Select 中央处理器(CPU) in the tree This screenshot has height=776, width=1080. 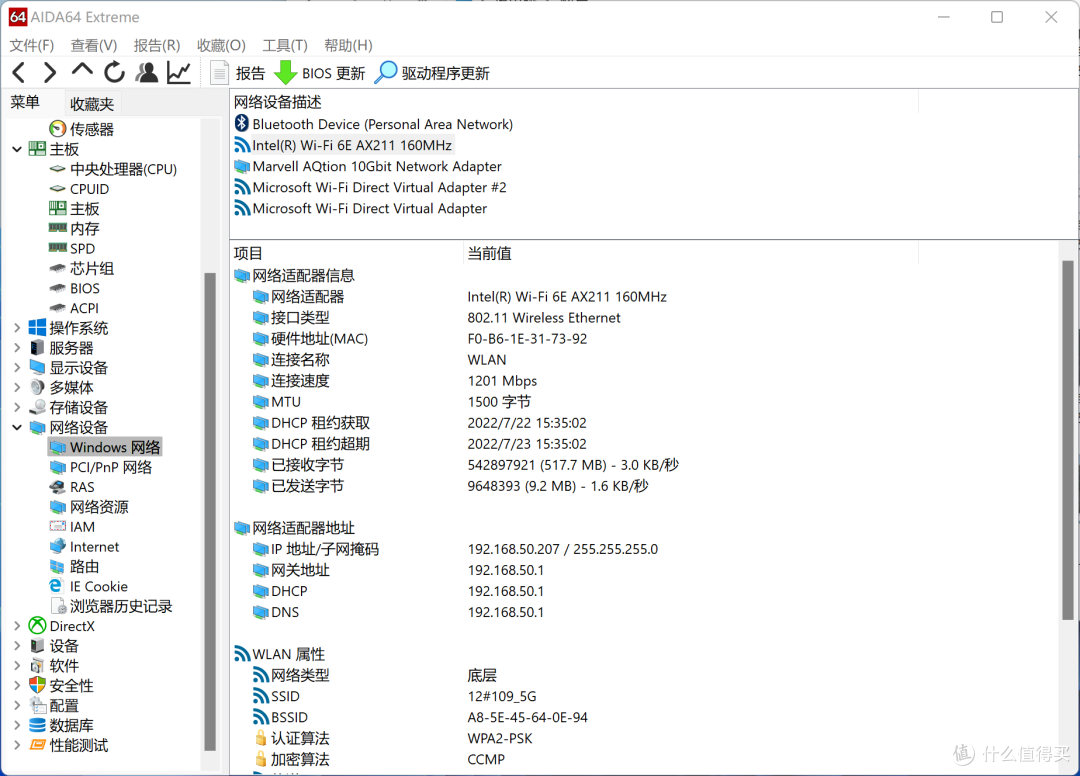click(114, 169)
